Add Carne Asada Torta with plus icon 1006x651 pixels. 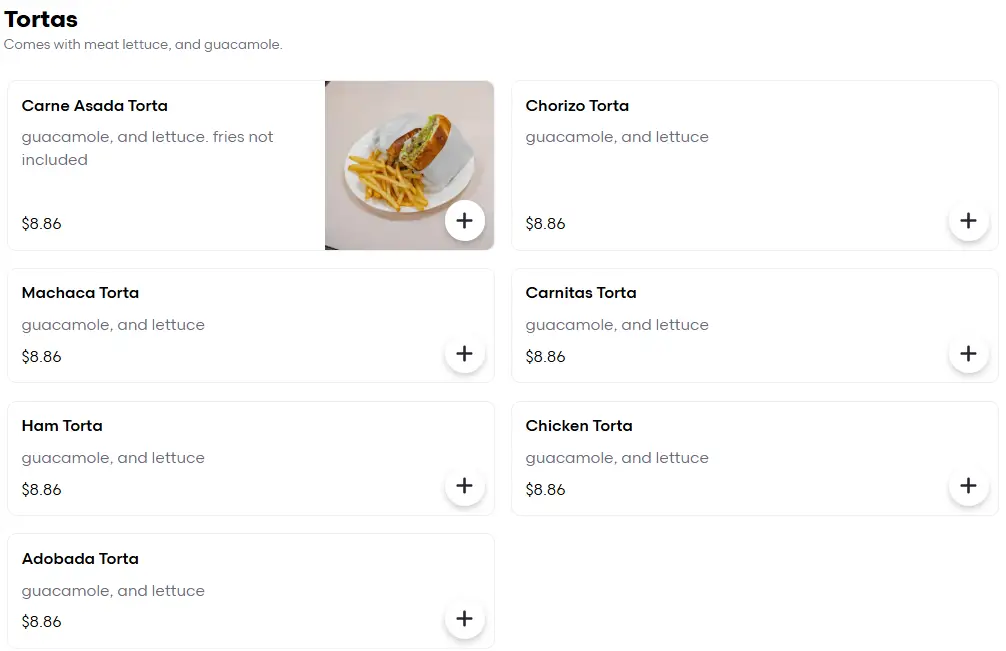(x=465, y=221)
